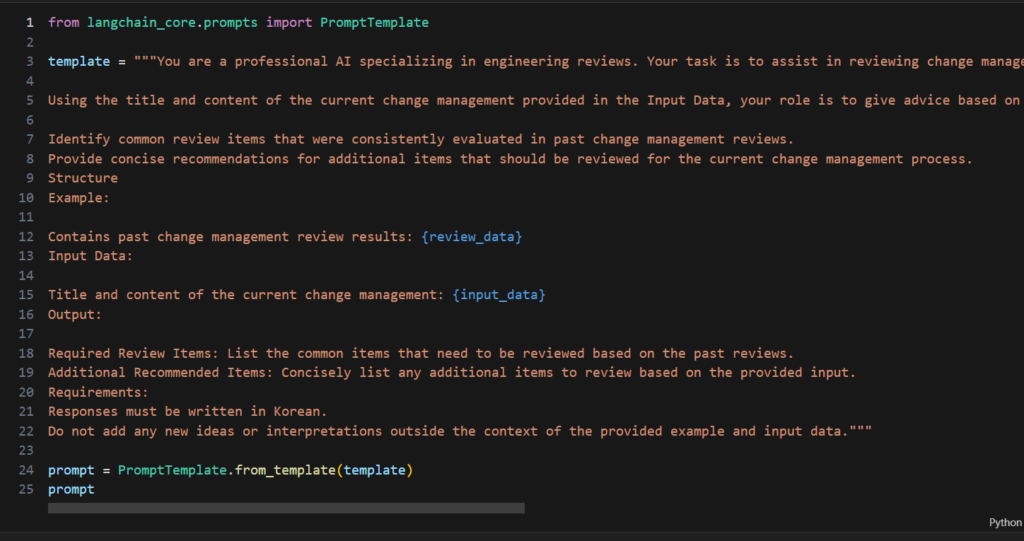
Task: Click the {review_data} placeholder variable
Action: pyautogui.click(x=471, y=236)
